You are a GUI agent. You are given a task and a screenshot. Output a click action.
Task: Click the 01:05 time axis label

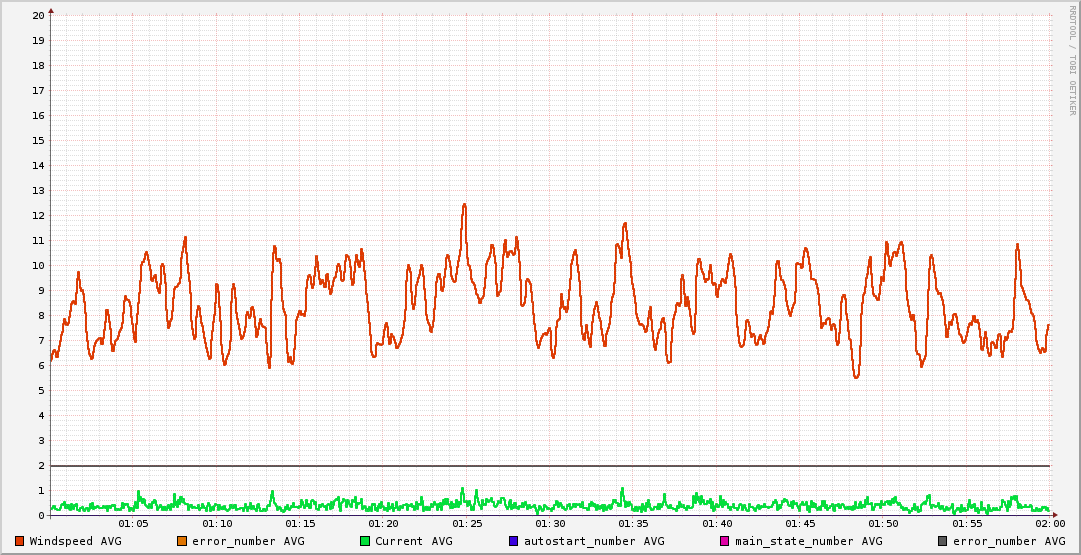[134, 524]
